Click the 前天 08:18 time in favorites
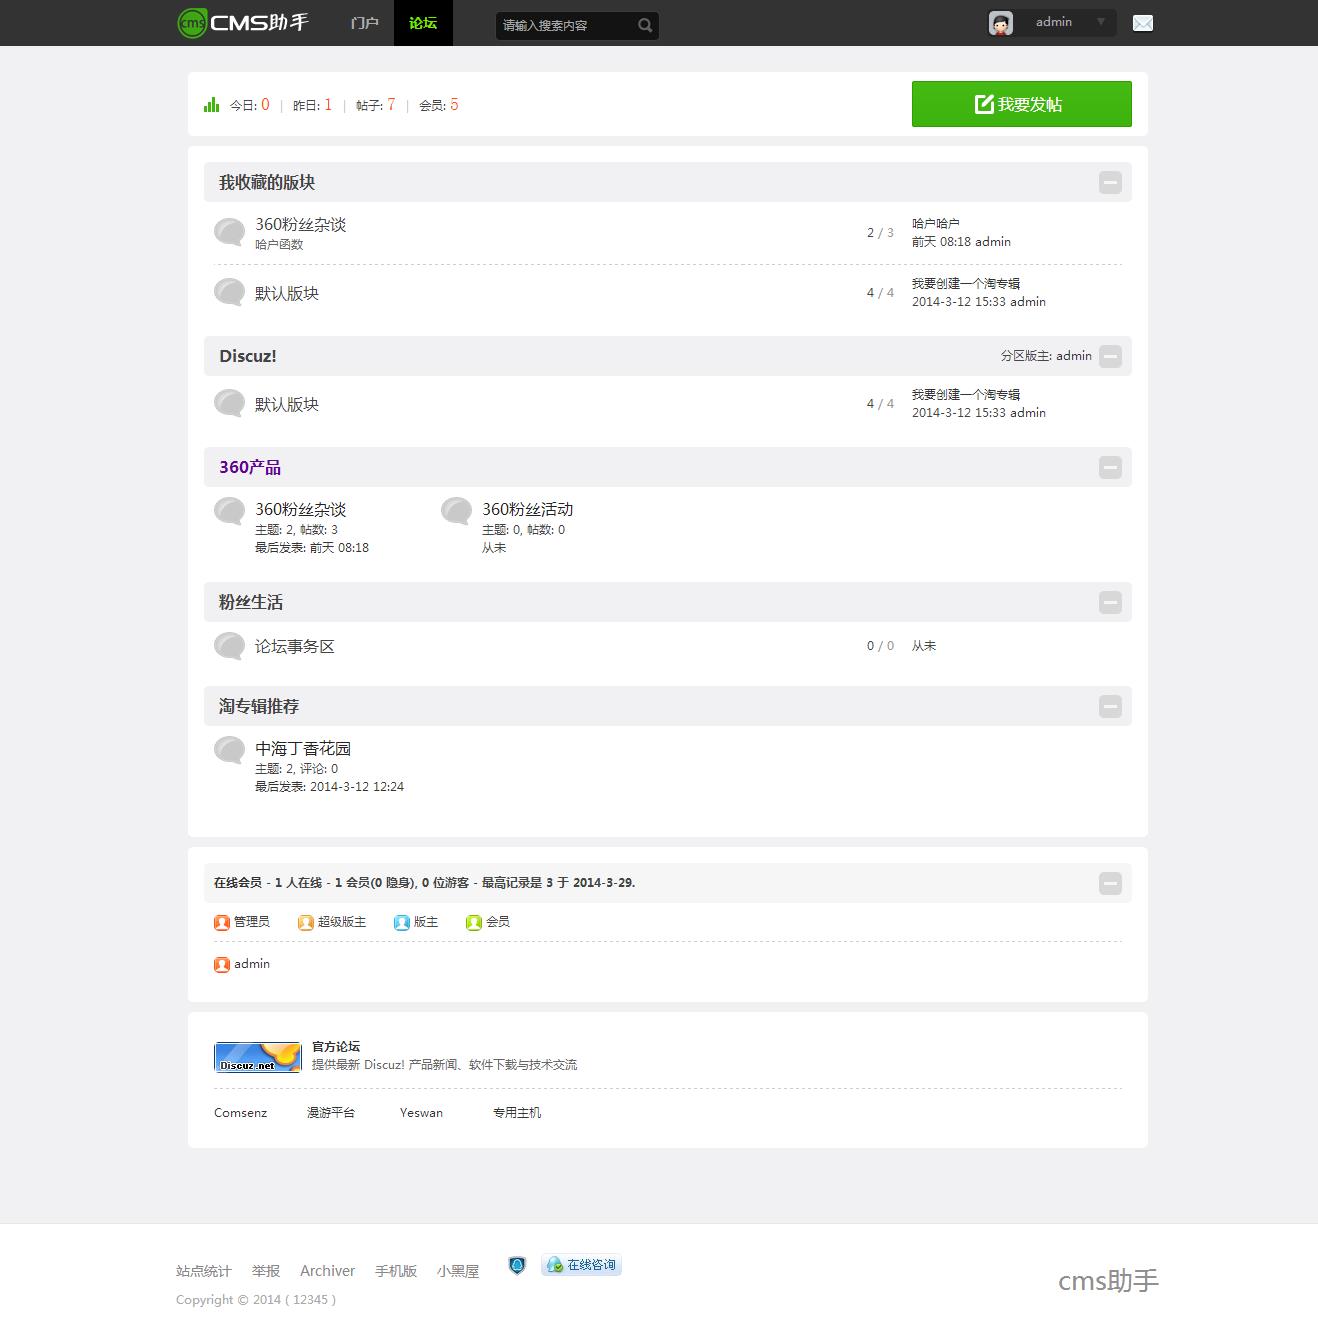The height and width of the screenshot is (1324, 1318). (x=941, y=242)
